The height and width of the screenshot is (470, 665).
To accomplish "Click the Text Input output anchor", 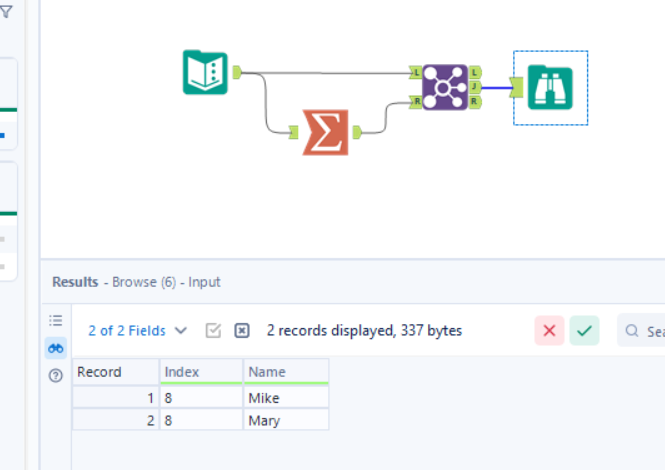I will click(x=237, y=72).
